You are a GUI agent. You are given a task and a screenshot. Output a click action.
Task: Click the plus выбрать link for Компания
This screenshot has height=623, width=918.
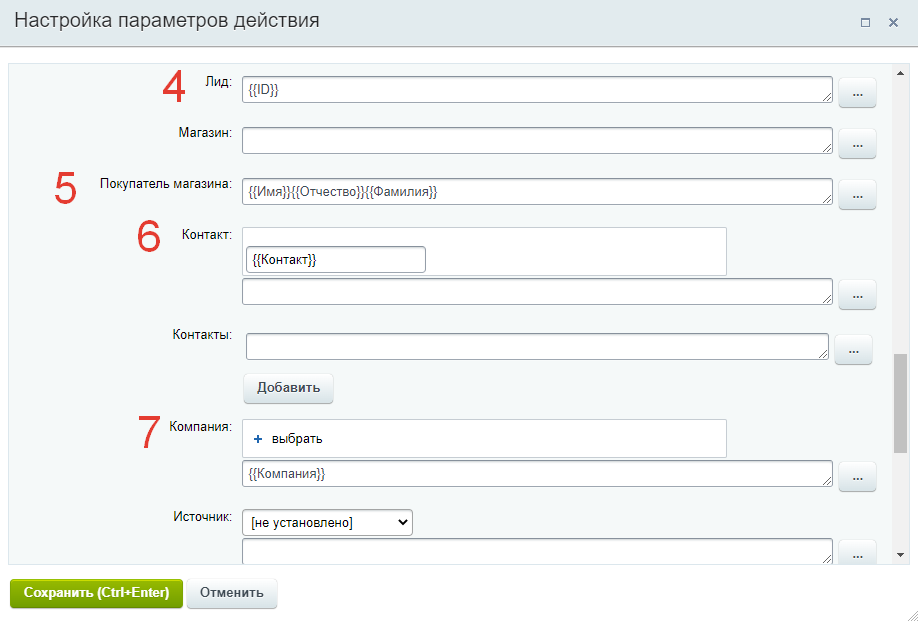click(288, 439)
